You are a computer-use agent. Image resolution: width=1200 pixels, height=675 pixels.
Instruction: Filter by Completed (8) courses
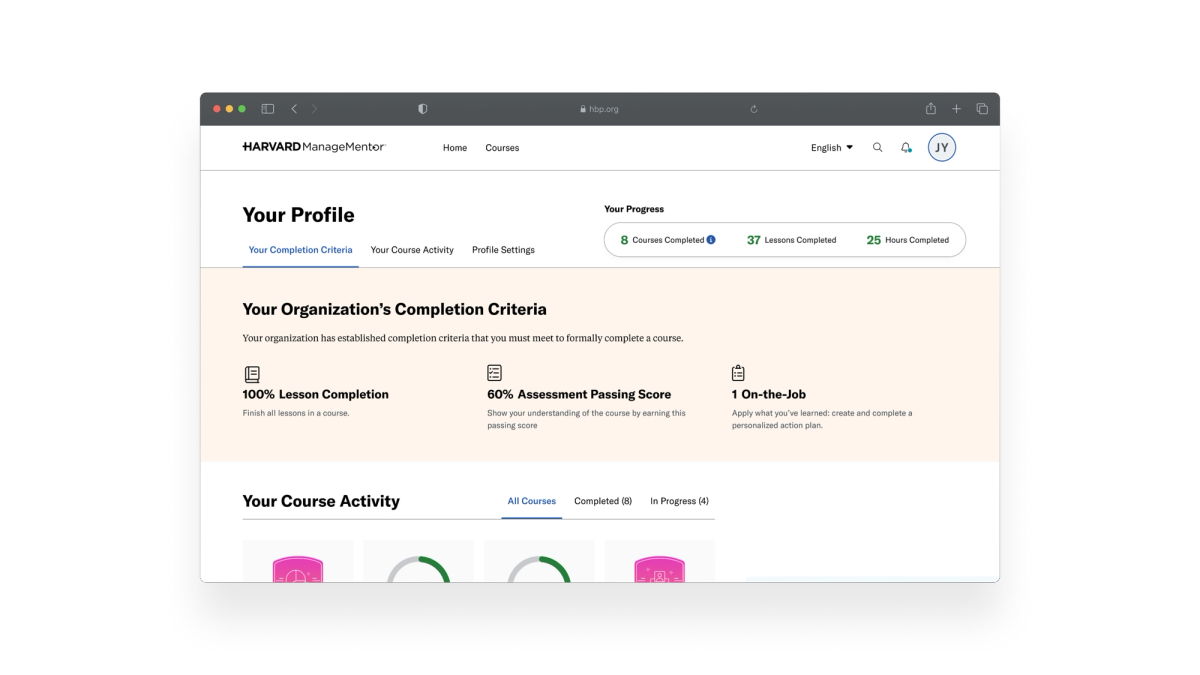(603, 501)
